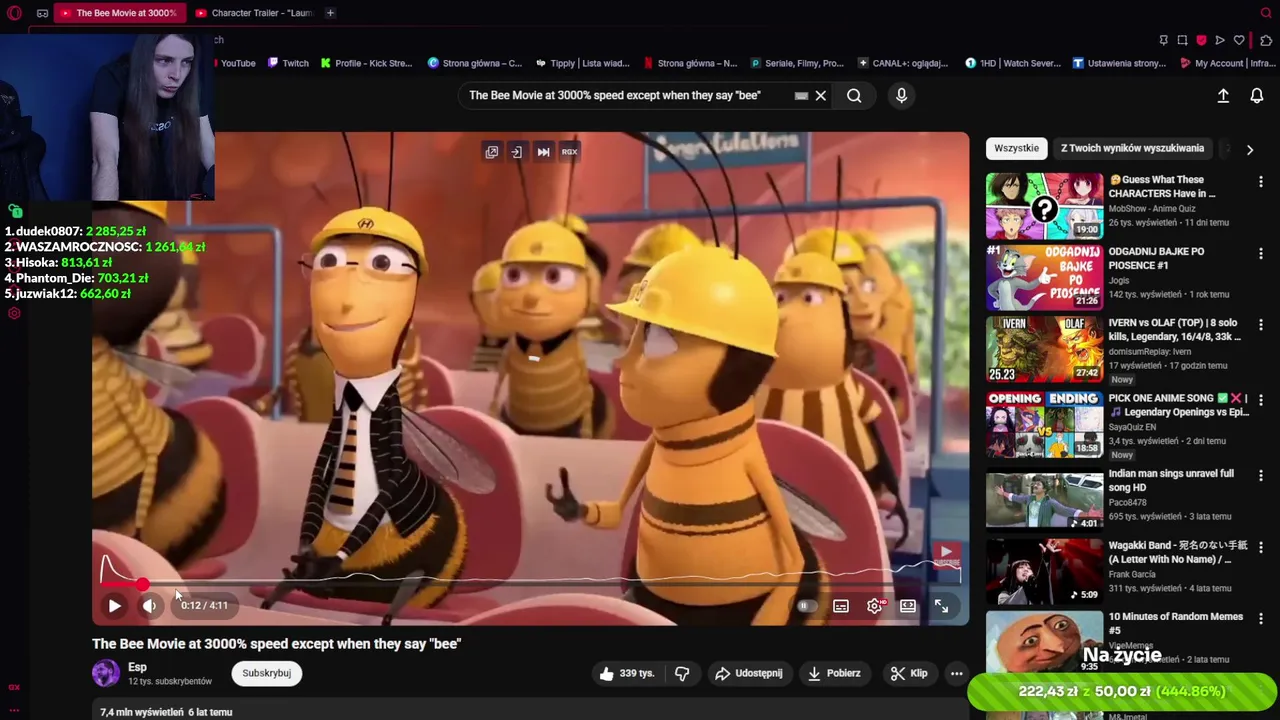Switch to theater mode view
Screen dimensions: 1280x720
coord(908,606)
